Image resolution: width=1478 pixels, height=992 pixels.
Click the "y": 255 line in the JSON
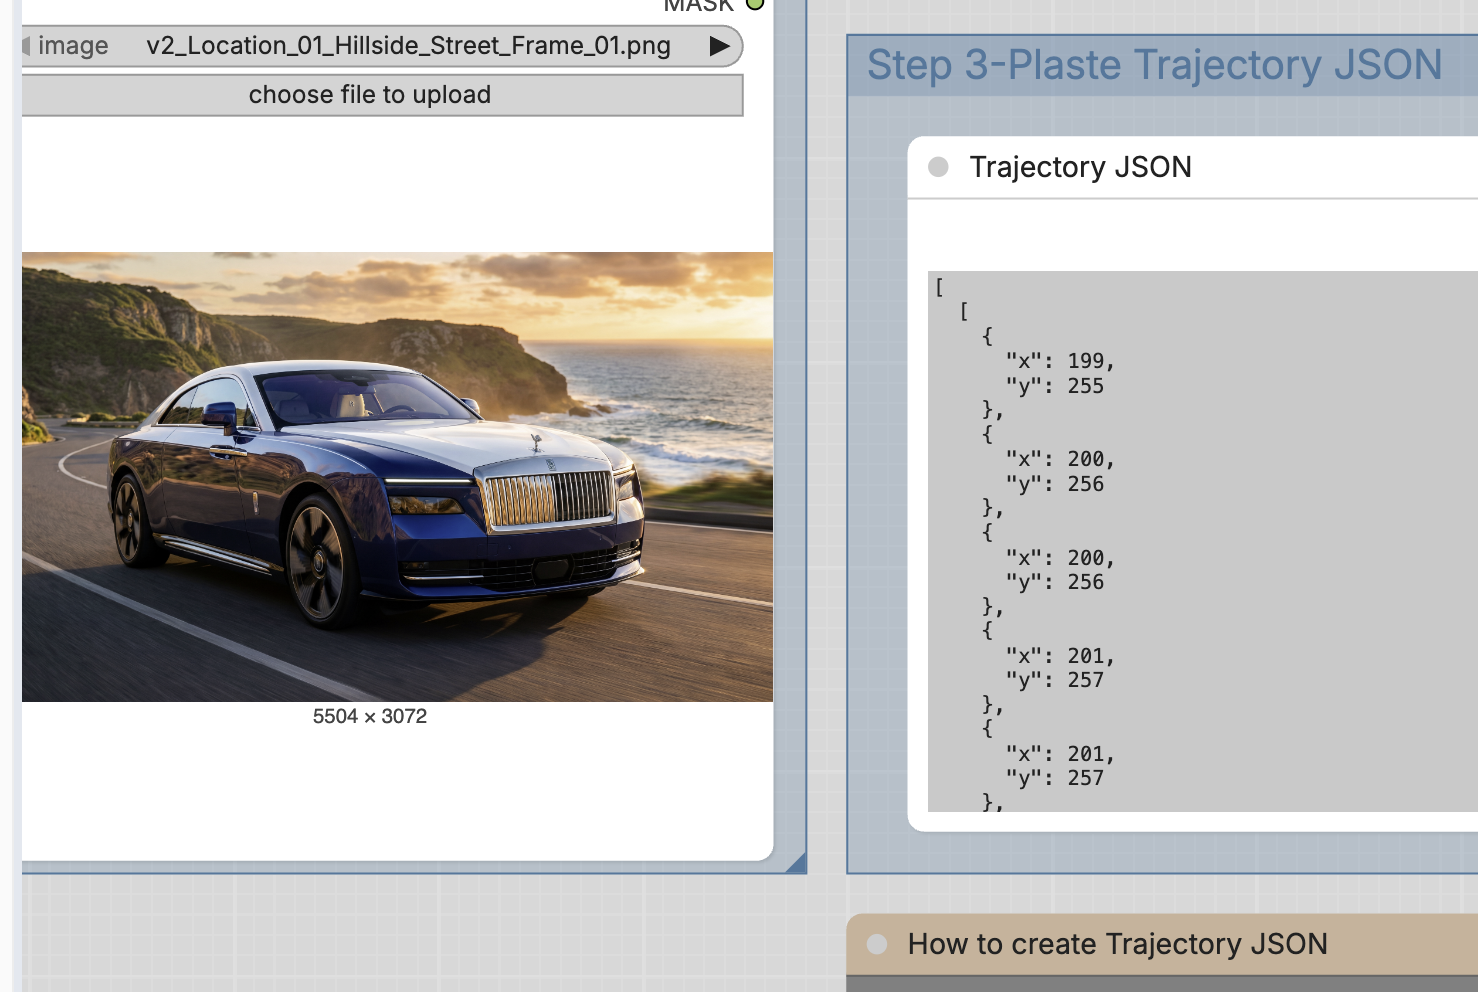(x=1055, y=386)
